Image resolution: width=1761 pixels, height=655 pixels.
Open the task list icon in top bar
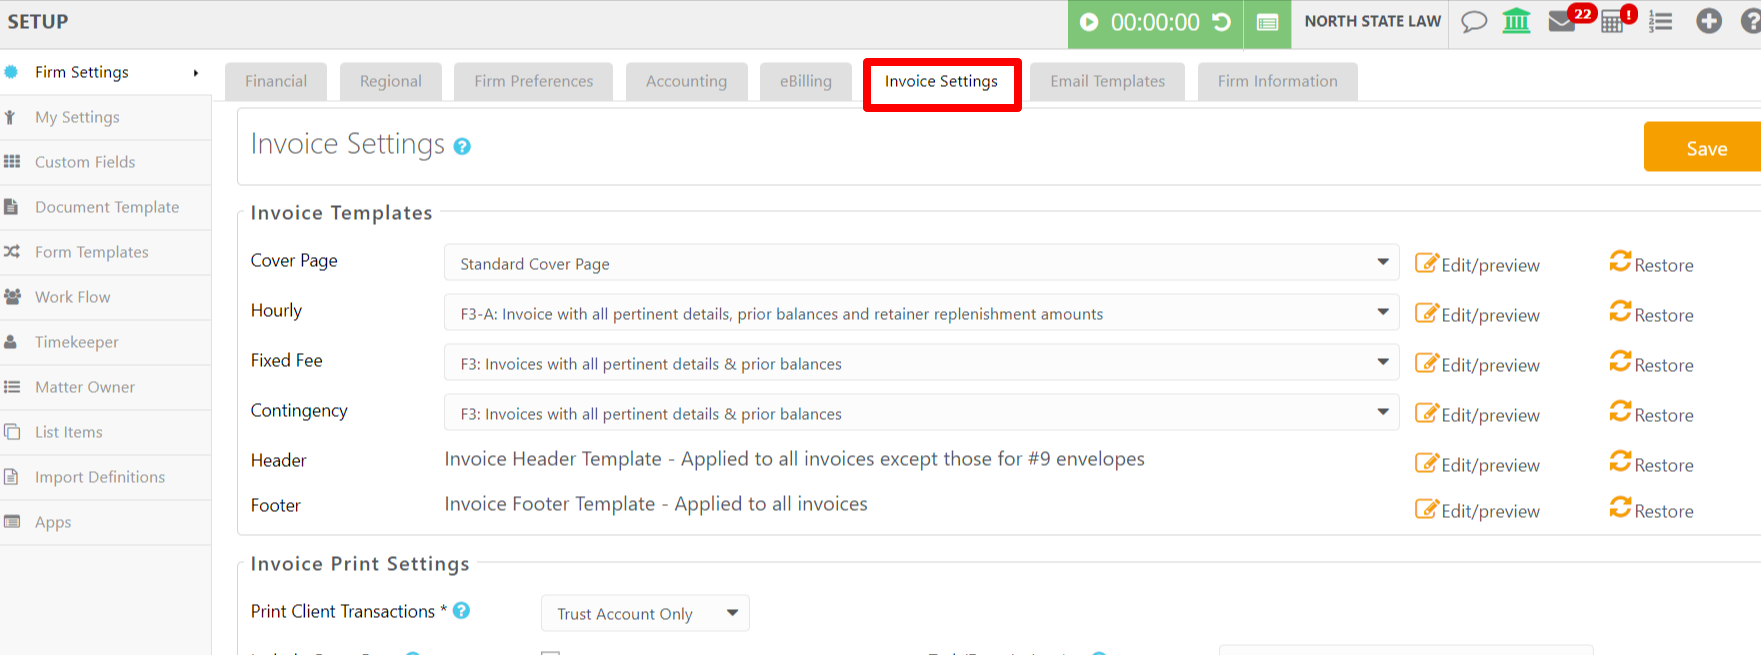(1661, 21)
